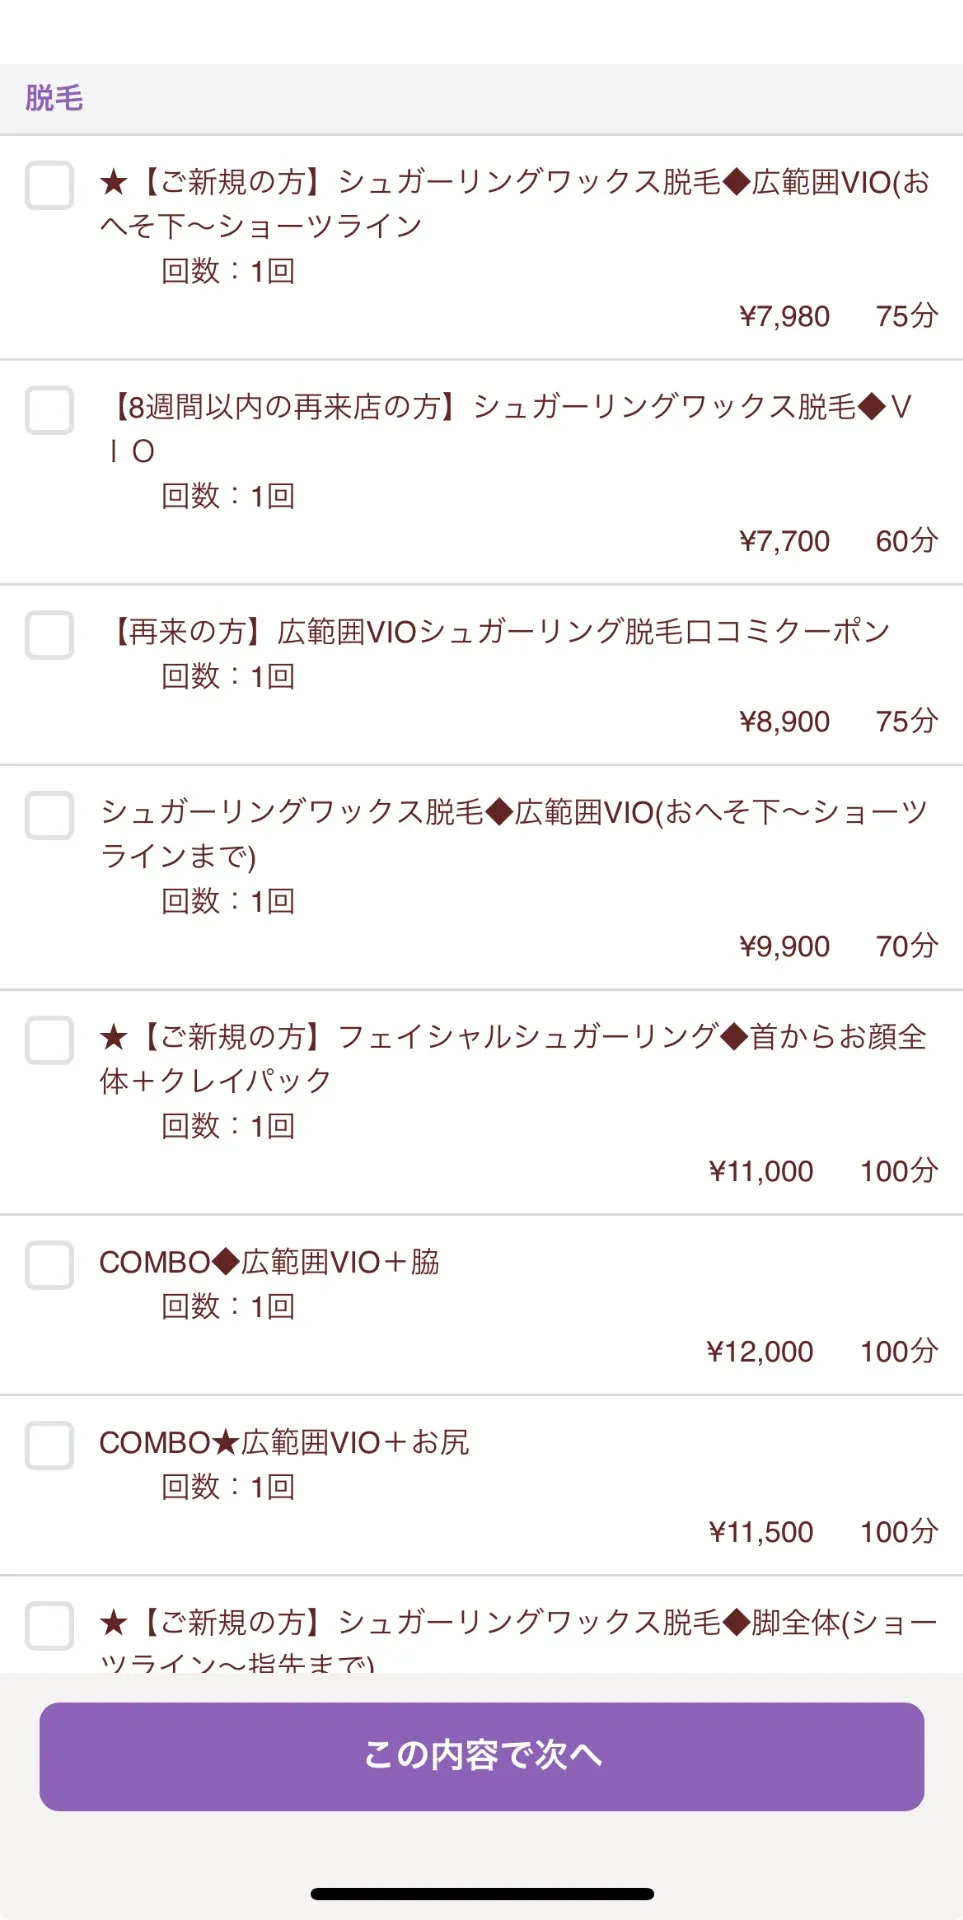The image size is (963, 1920).
Task: Tap the COMBO◆広範囲VIO+脇 title
Action: pos(270,1262)
